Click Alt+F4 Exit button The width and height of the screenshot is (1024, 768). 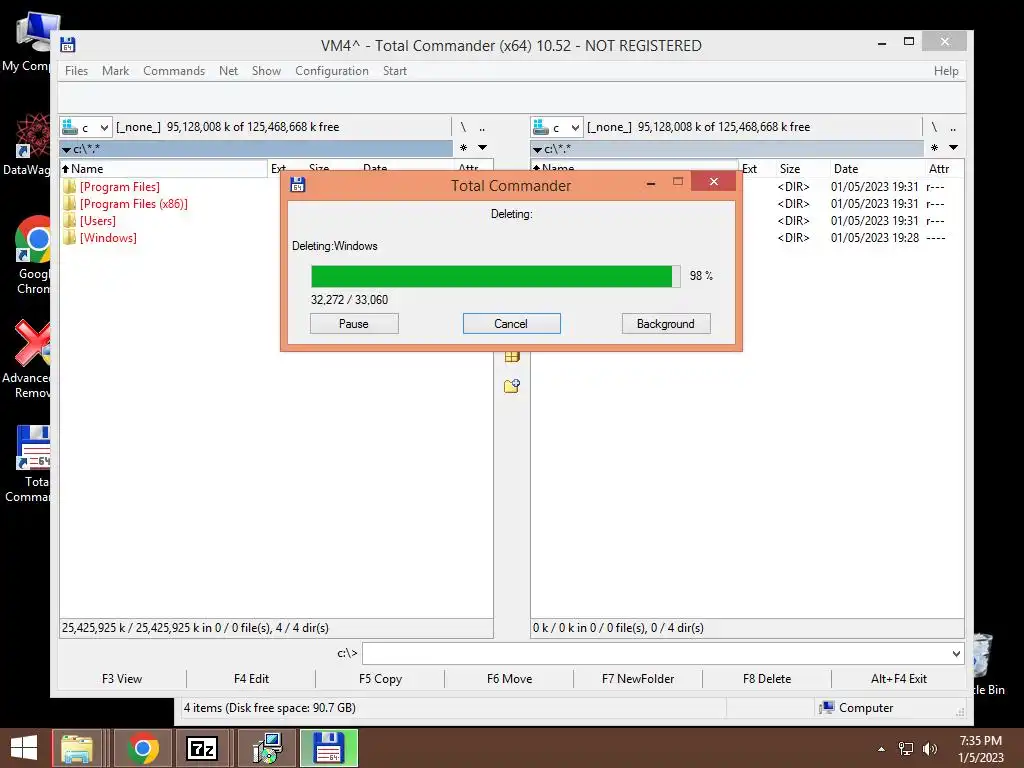coord(899,679)
